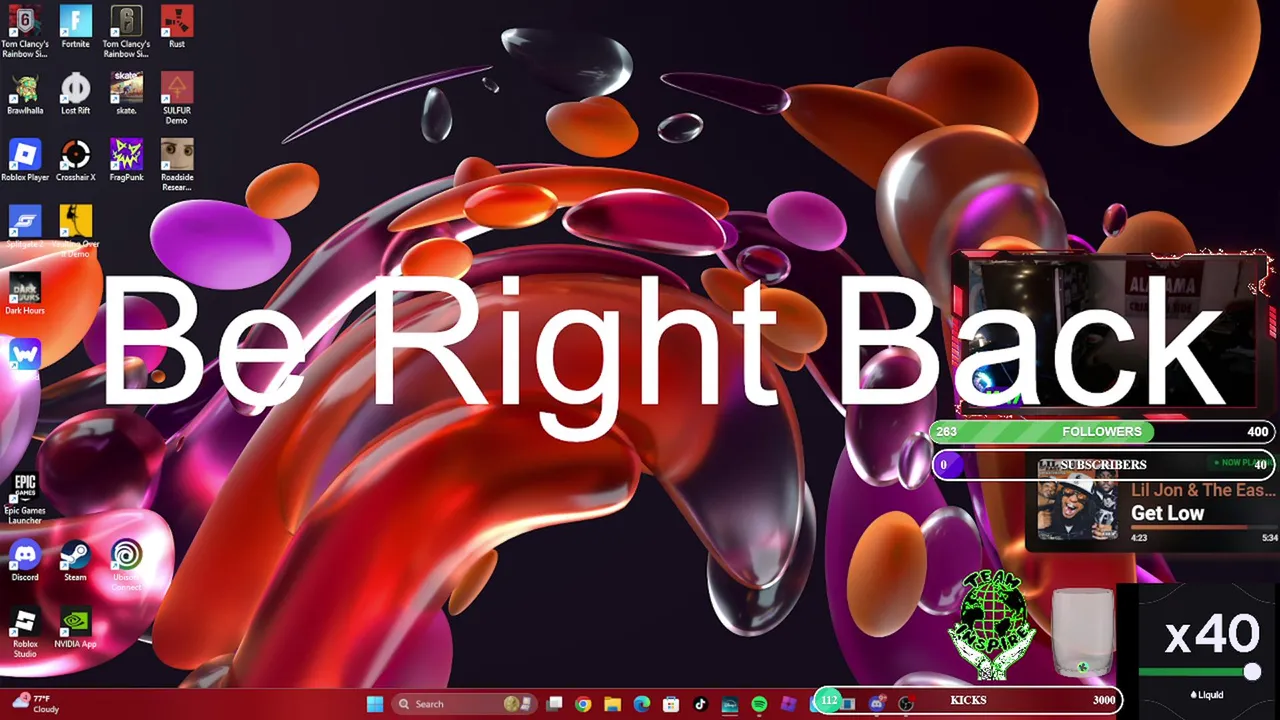Click the taskbar Search box
This screenshot has height=720, width=1280.
(x=463, y=704)
